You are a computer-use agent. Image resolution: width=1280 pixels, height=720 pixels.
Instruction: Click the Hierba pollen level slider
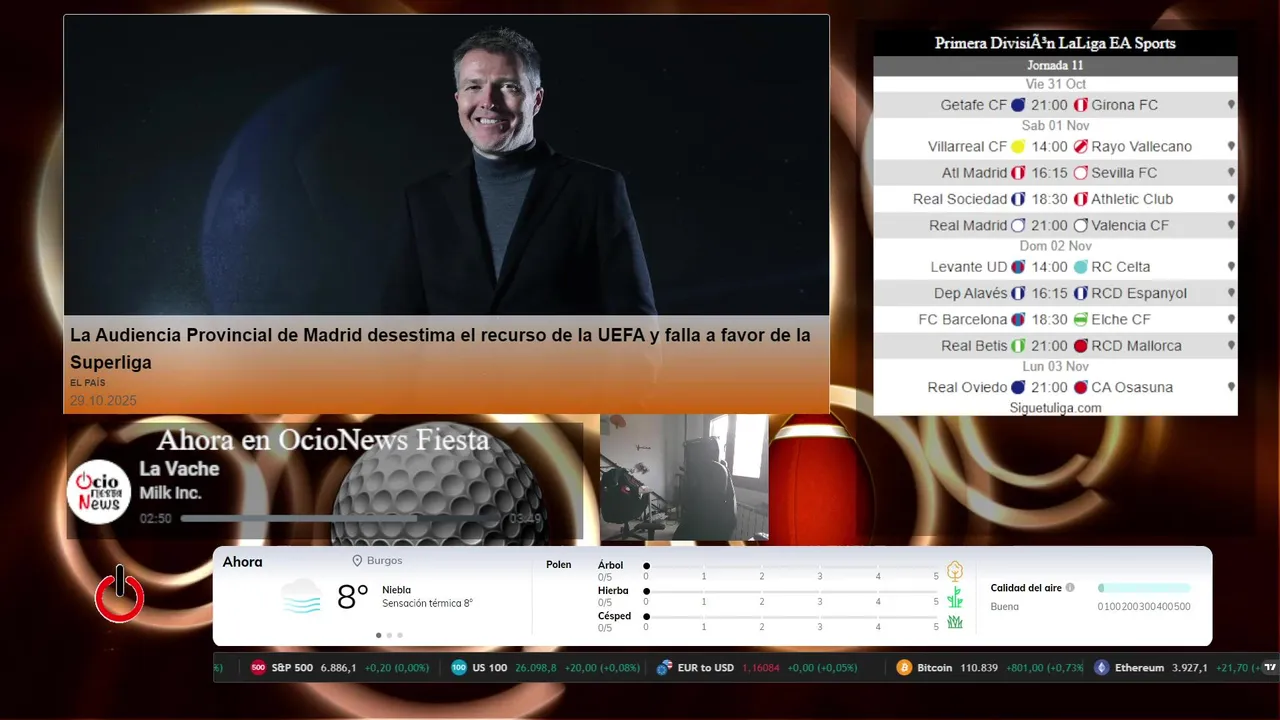(x=792, y=592)
